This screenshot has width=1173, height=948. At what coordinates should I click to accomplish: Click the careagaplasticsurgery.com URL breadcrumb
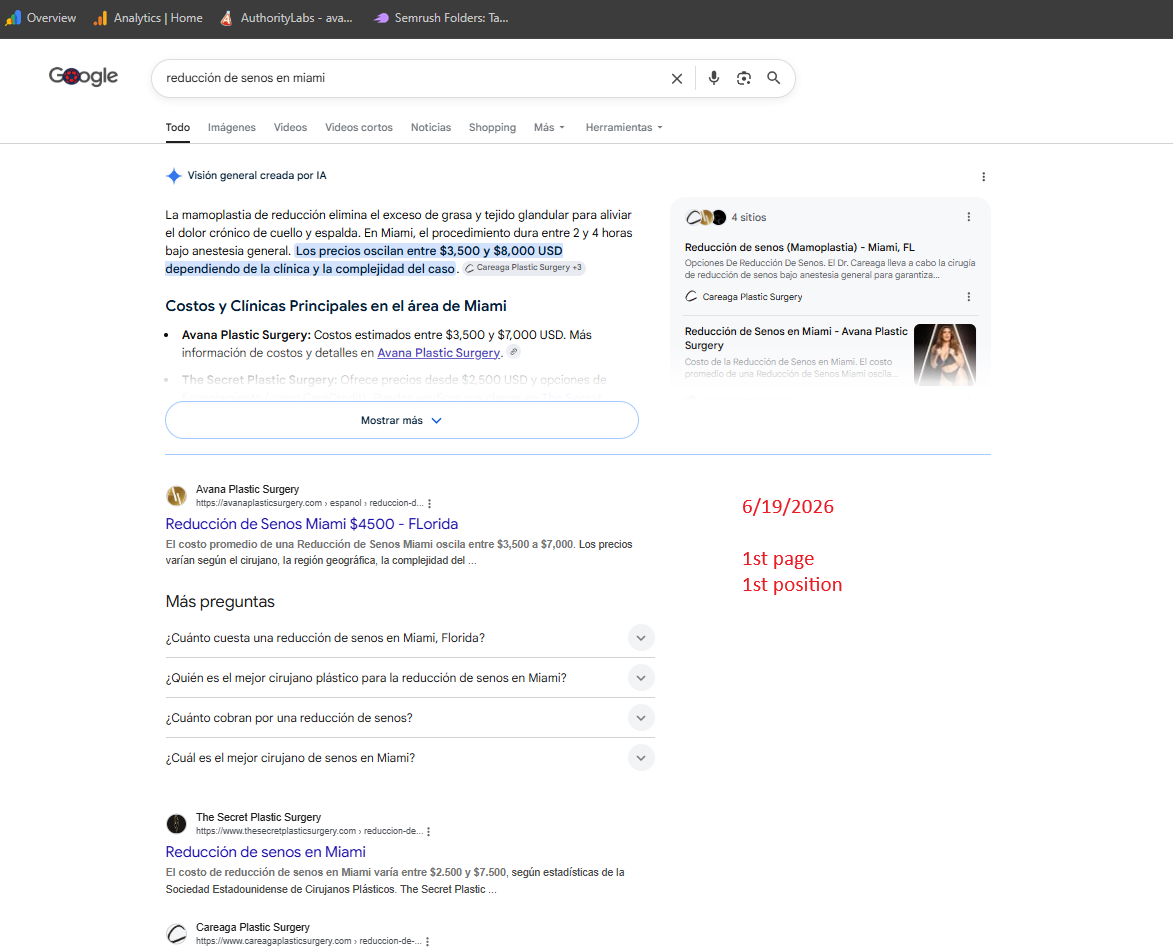pyautogui.click(x=309, y=941)
